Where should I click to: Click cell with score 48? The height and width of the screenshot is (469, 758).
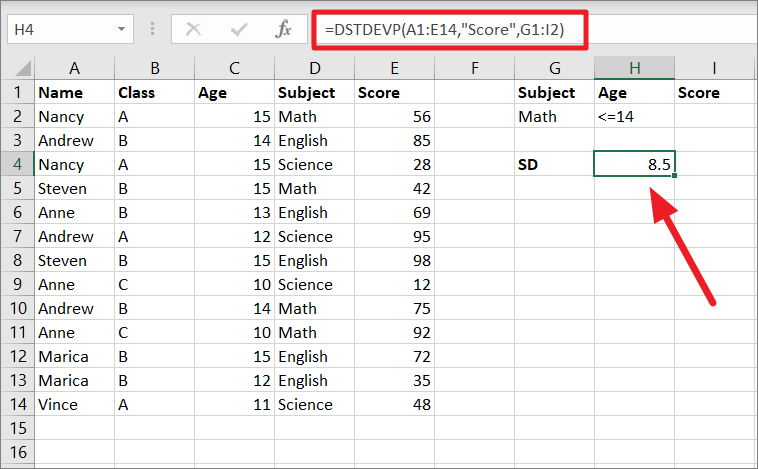click(394, 404)
